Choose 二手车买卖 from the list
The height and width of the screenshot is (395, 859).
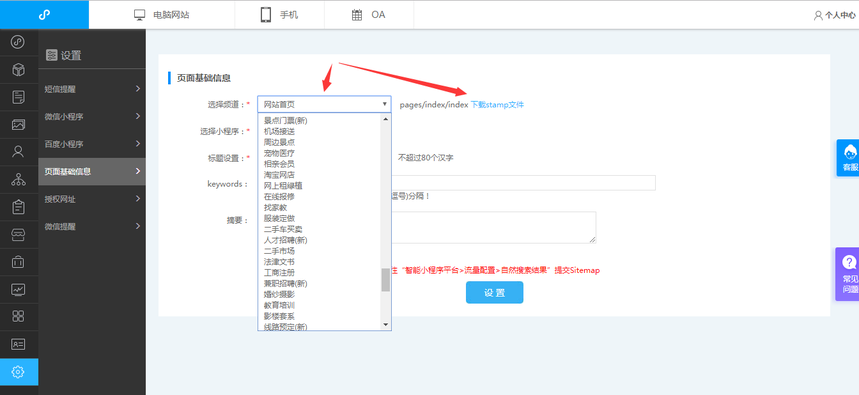pos(283,229)
